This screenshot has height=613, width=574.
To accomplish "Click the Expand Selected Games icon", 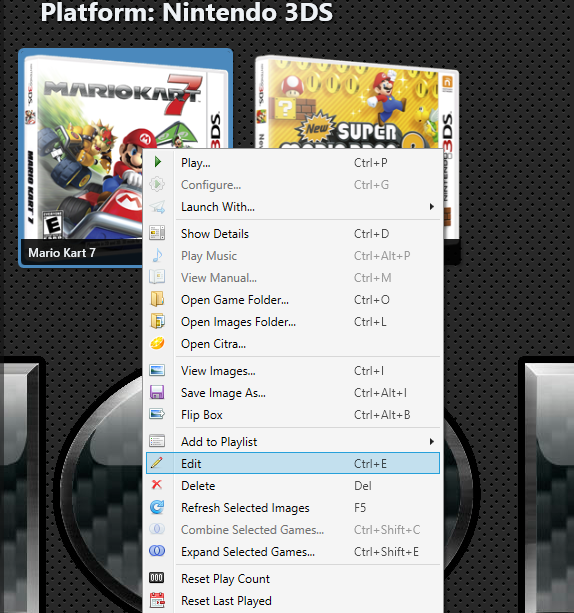I will (157, 551).
